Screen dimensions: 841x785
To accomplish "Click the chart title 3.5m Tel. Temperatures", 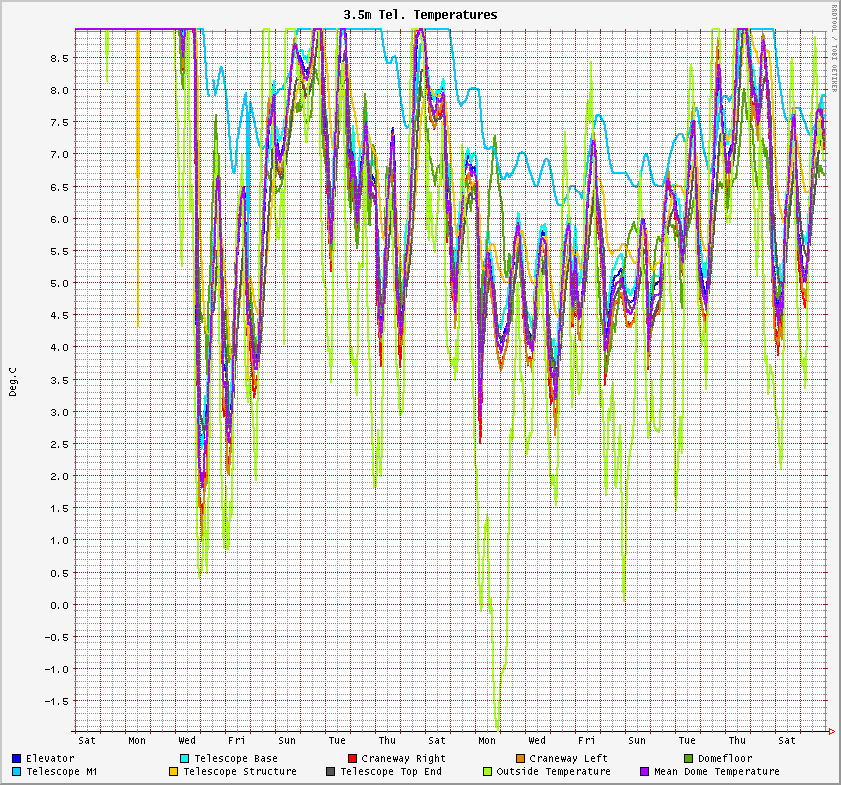I will 420,15.
